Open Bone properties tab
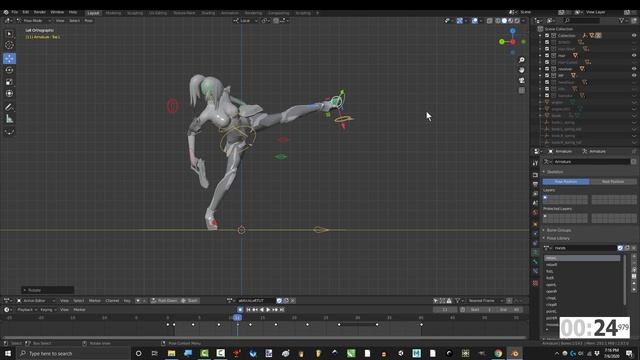 tap(535, 262)
